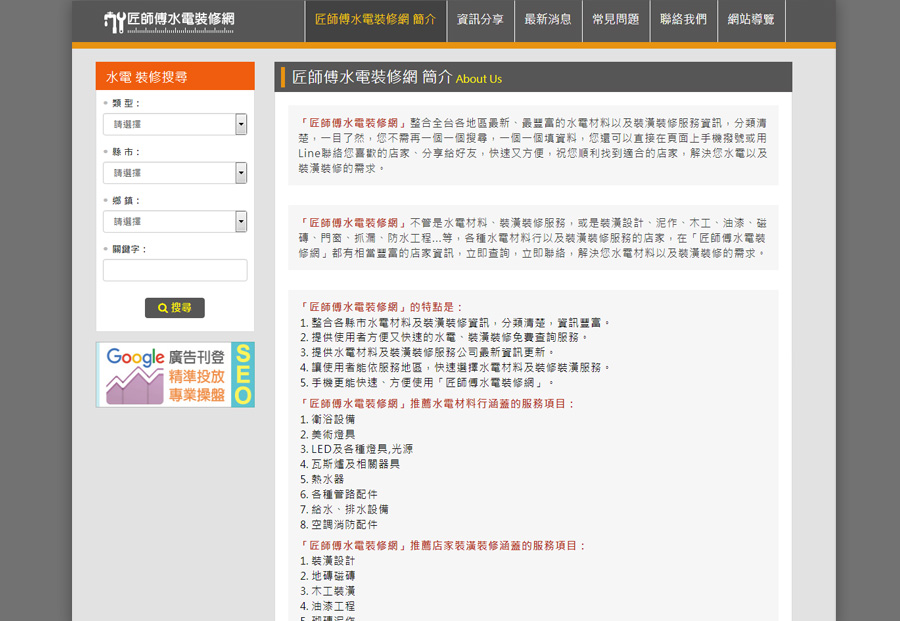Click the LED及各種燈具,光源 list item

(x=356, y=449)
